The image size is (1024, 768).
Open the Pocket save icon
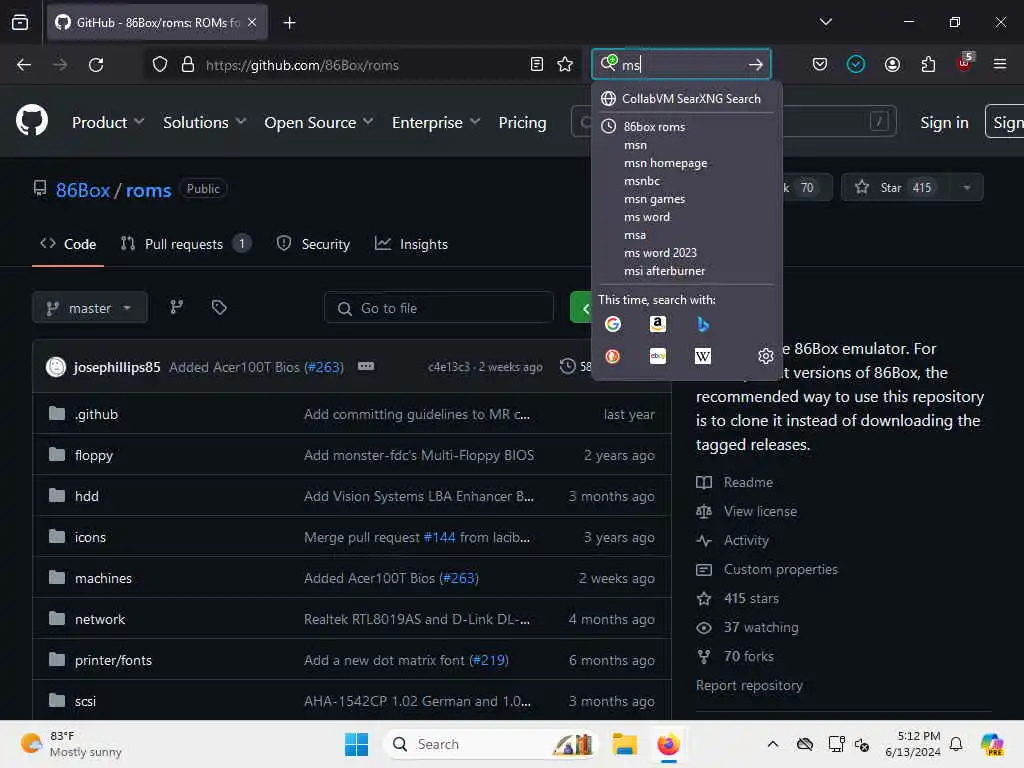coord(820,64)
